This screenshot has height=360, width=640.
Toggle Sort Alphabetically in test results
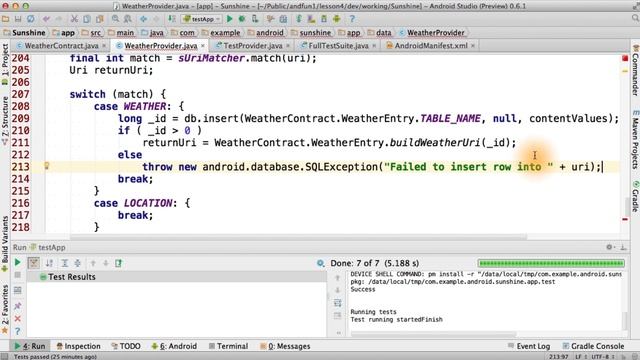coord(49,263)
